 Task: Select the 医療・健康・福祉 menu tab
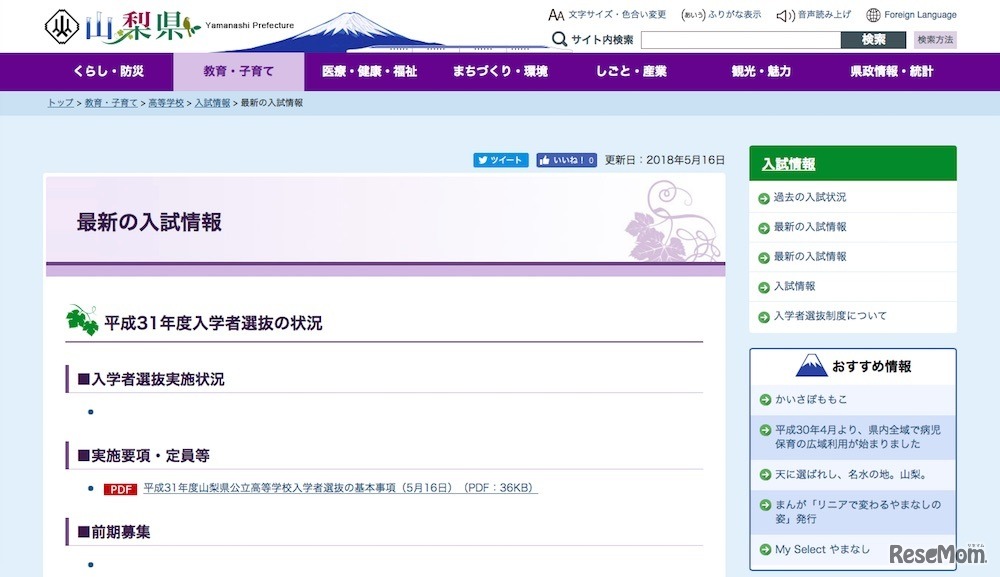(x=369, y=72)
